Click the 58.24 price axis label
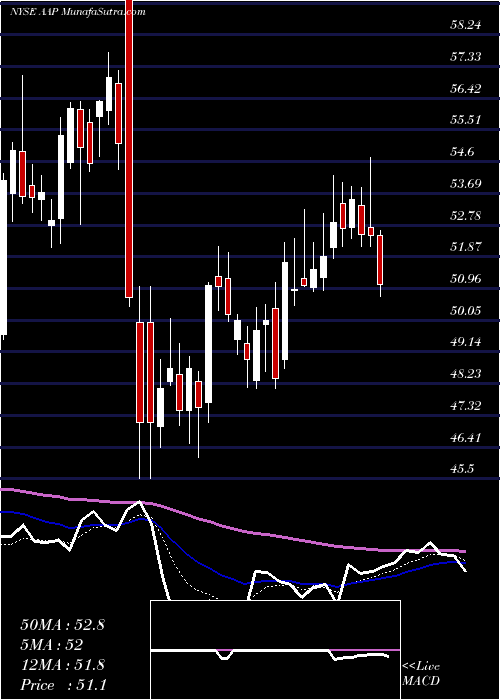Image resolution: width=500 pixels, height=700 pixels. coord(465,25)
